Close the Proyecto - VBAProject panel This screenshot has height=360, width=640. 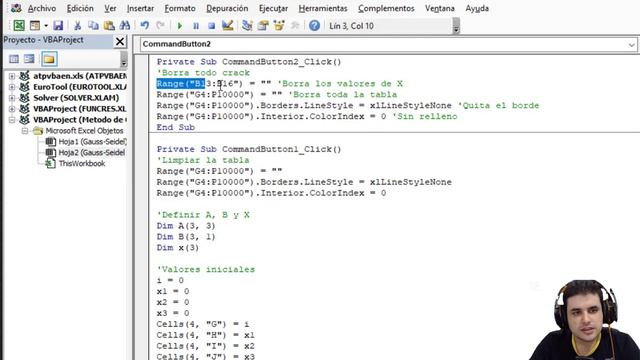tap(120, 41)
